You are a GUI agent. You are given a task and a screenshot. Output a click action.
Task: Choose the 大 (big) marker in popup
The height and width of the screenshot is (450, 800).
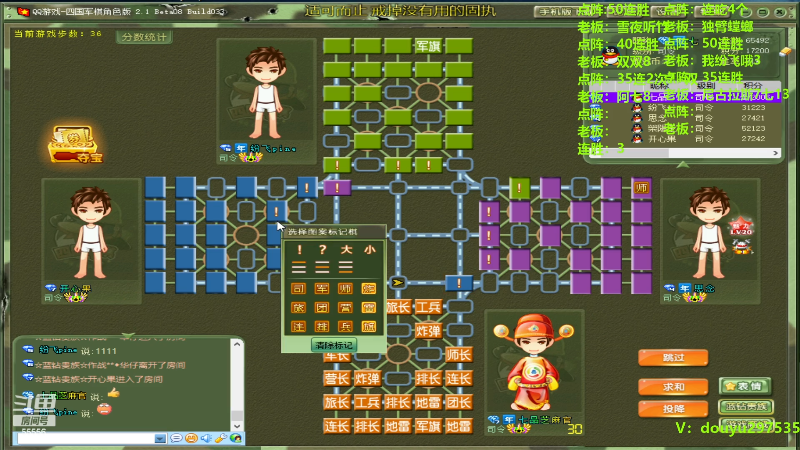click(x=346, y=250)
